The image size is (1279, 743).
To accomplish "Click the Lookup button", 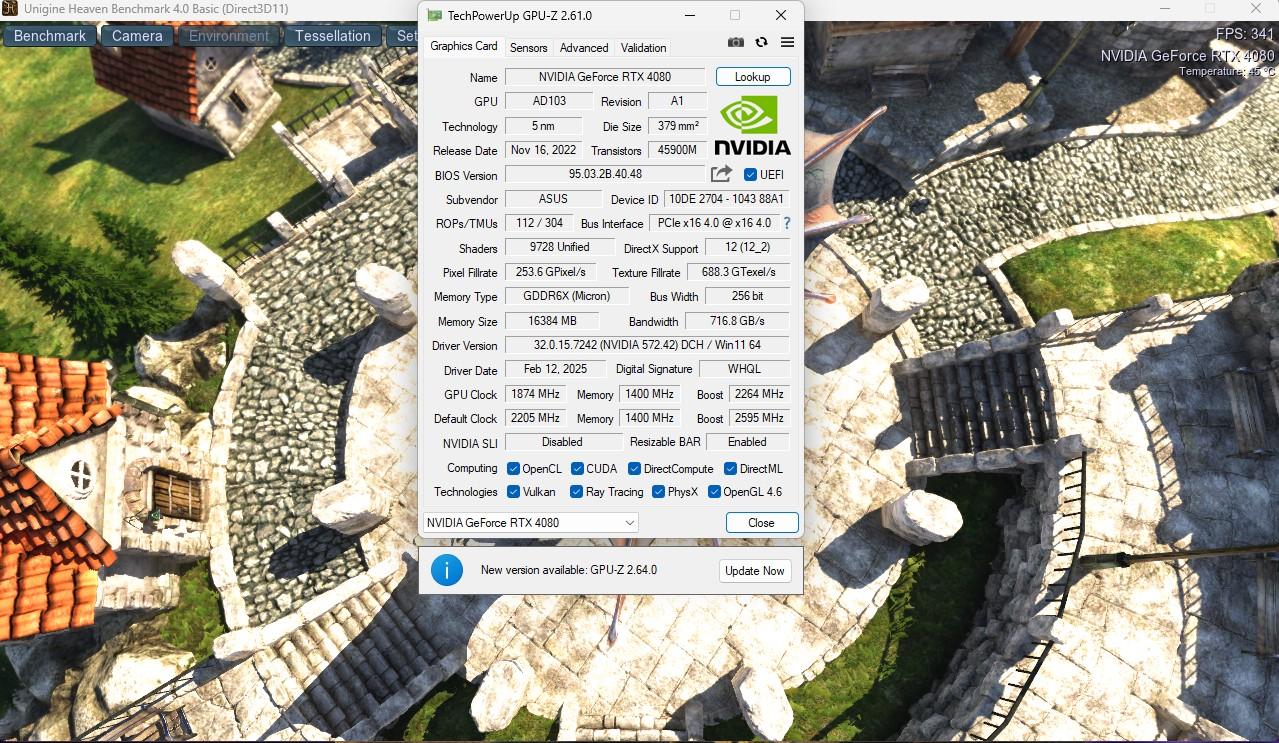I will click(x=752, y=77).
